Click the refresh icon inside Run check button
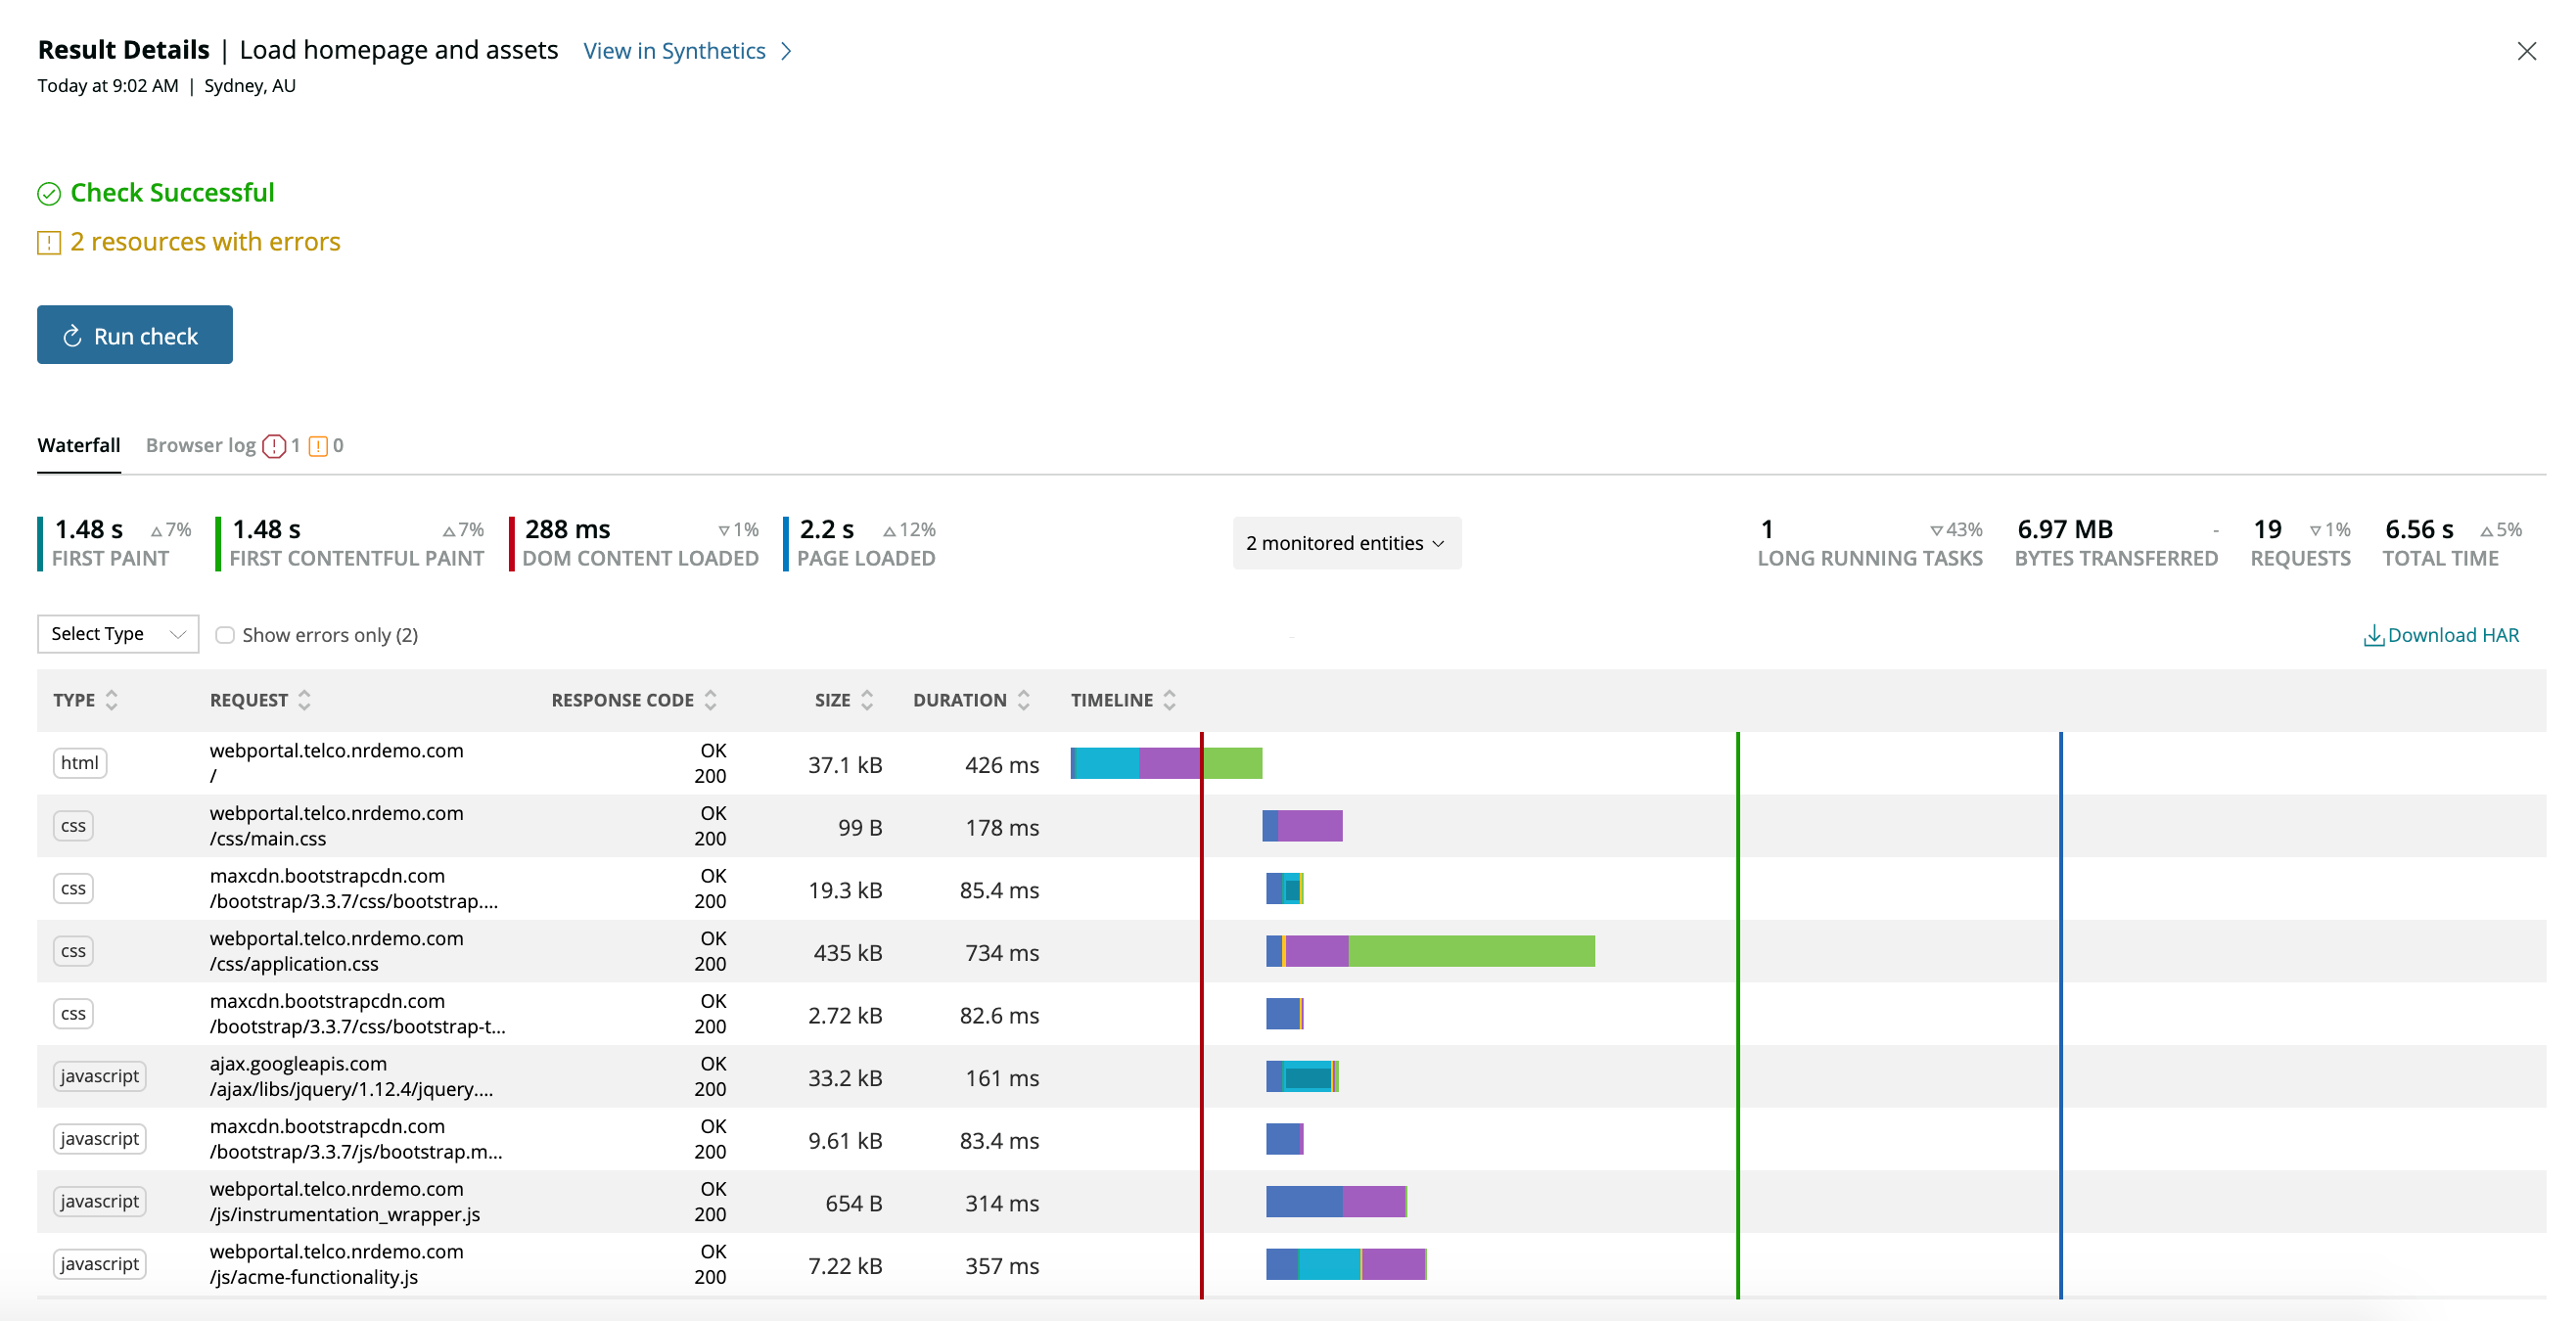 (x=73, y=336)
